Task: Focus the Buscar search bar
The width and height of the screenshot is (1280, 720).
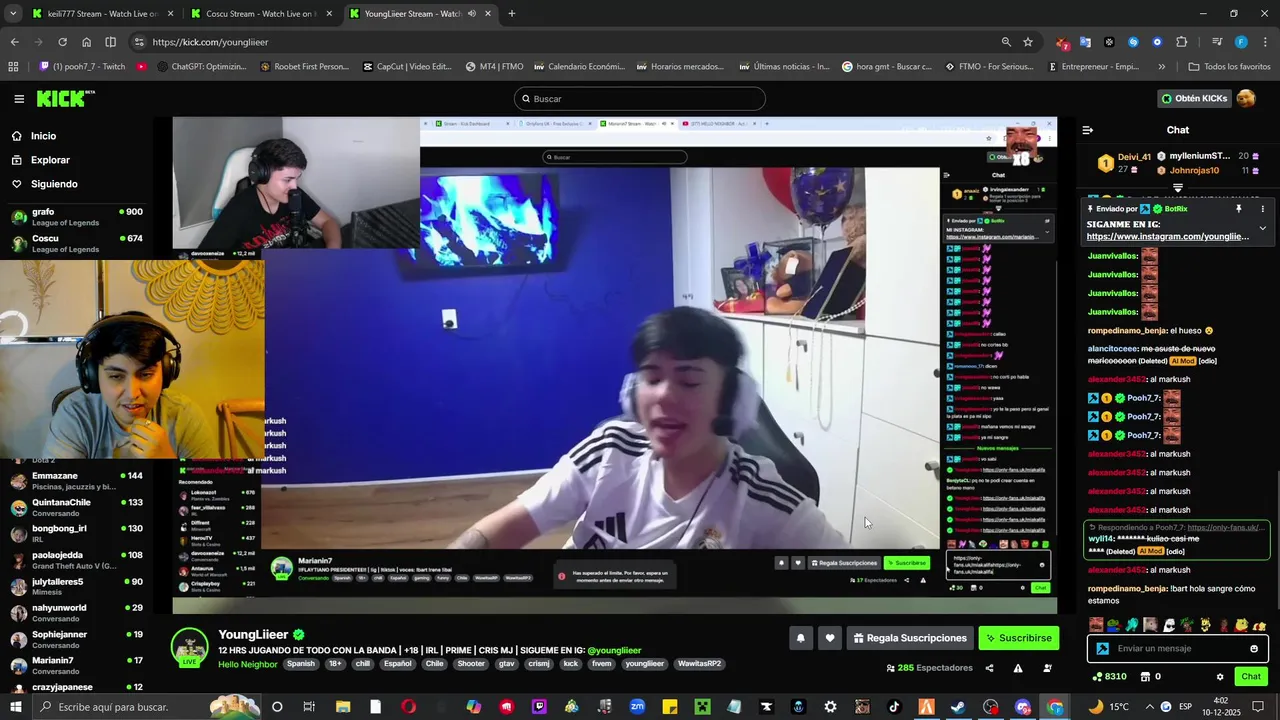Action: pos(640,99)
